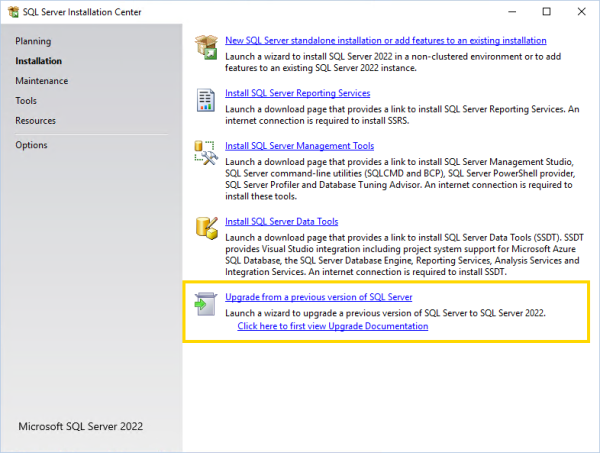The image size is (600, 453).
Task: Open Install SQL Server Data Tools link
Action: tap(281, 222)
